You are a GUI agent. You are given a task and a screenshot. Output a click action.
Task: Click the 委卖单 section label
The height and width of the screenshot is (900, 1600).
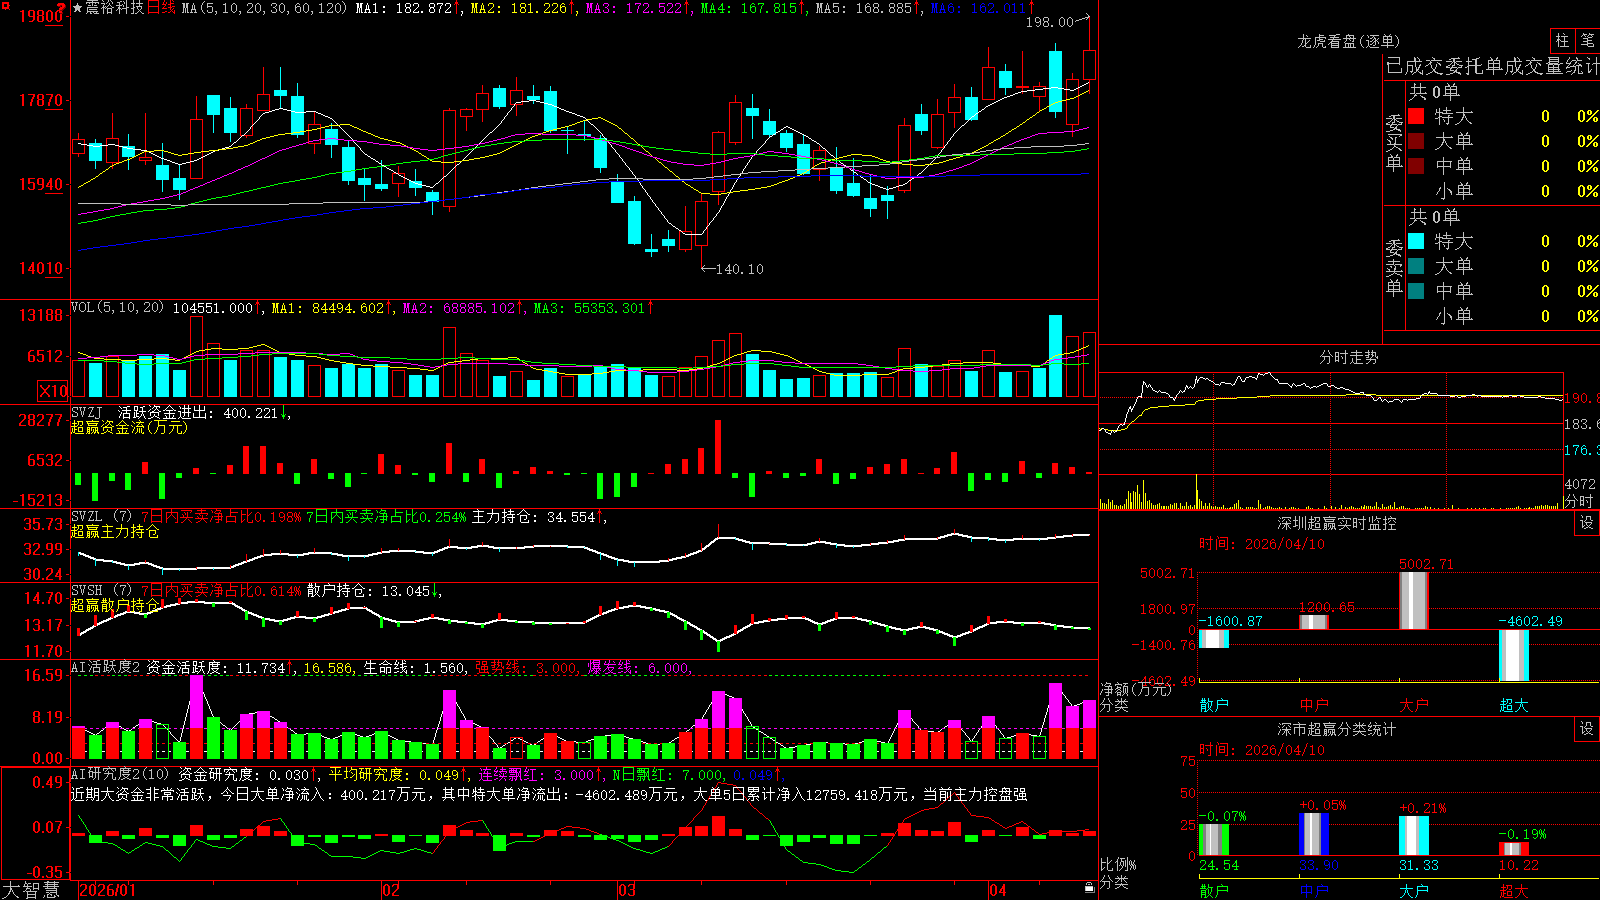(1394, 266)
